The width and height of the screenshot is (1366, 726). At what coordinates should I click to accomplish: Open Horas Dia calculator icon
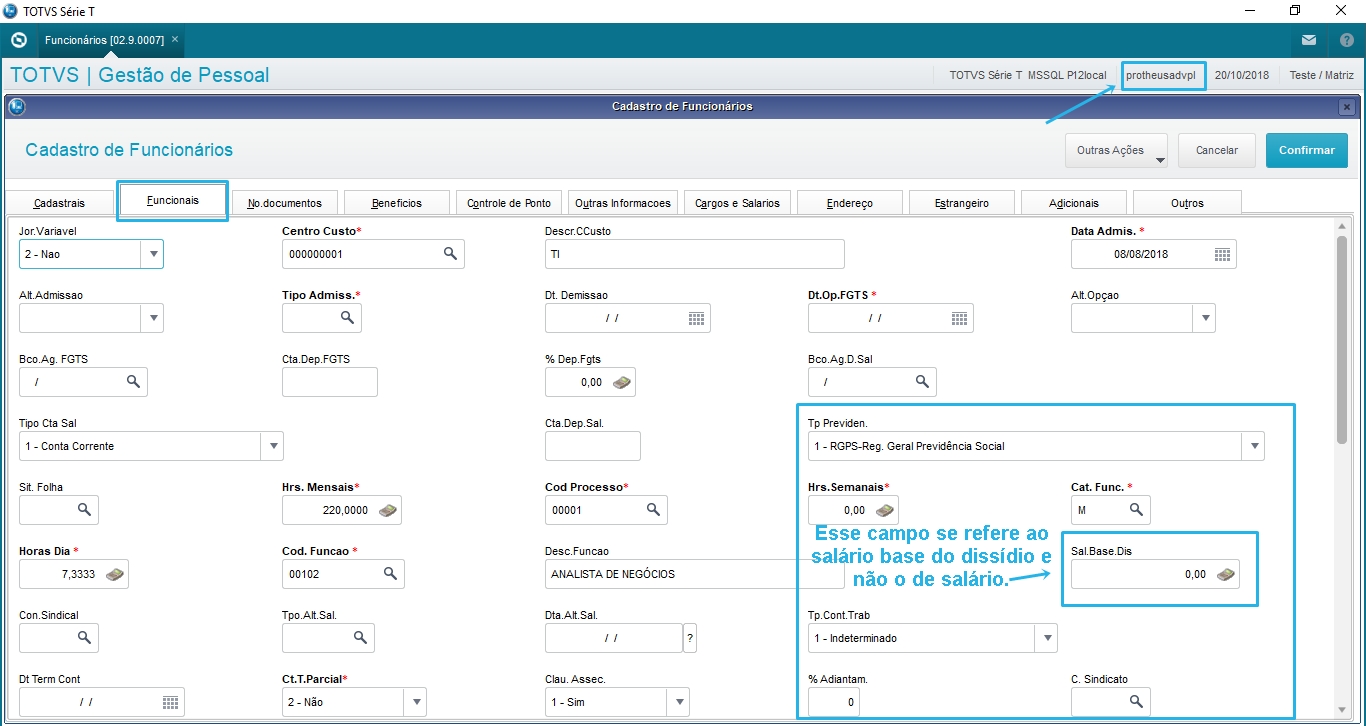(x=116, y=574)
